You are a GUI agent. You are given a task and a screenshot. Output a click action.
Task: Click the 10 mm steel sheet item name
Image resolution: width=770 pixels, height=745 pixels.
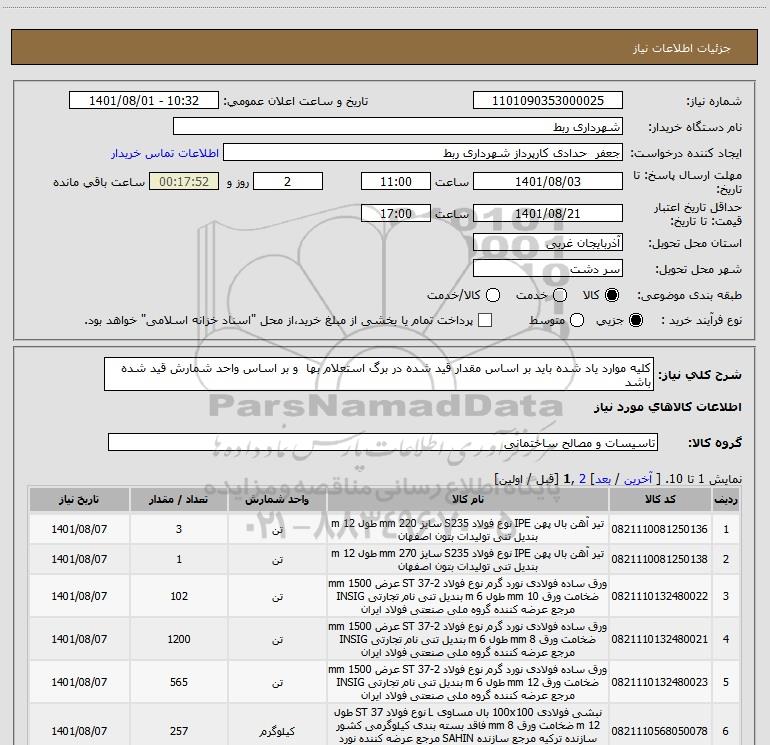pyautogui.click(x=468, y=596)
